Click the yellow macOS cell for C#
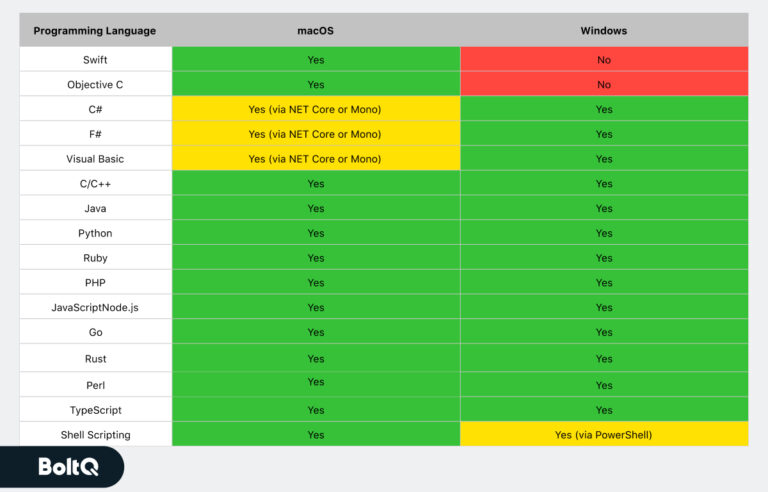 [x=315, y=109]
